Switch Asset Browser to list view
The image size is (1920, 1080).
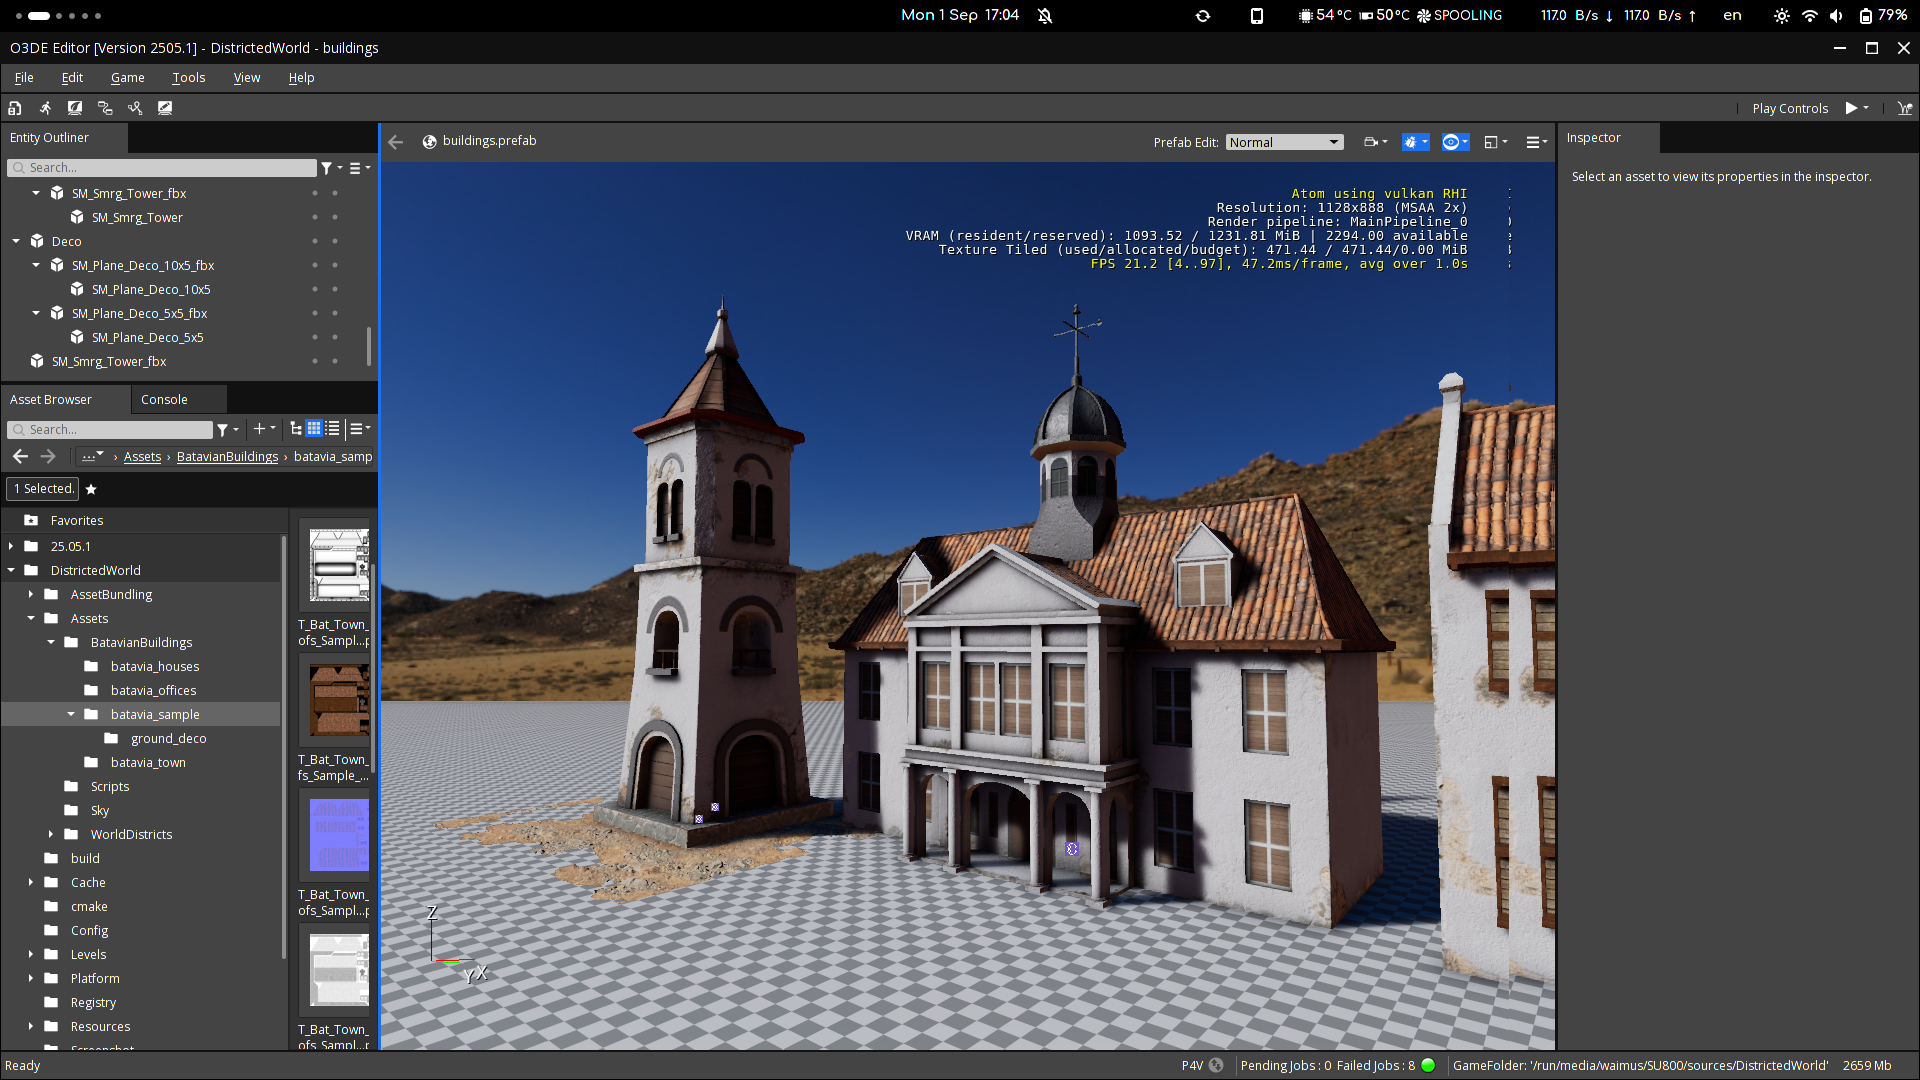(x=333, y=429)
